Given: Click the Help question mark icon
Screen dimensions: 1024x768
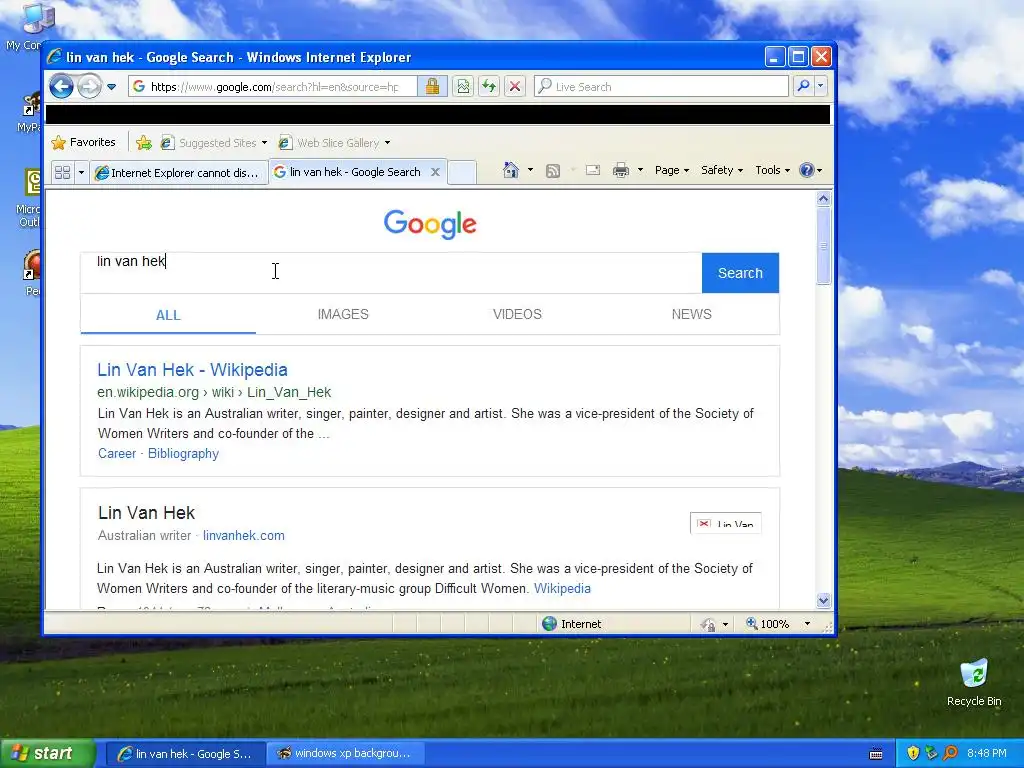Looking at the screenshot, I should click(x=807, y=170).
